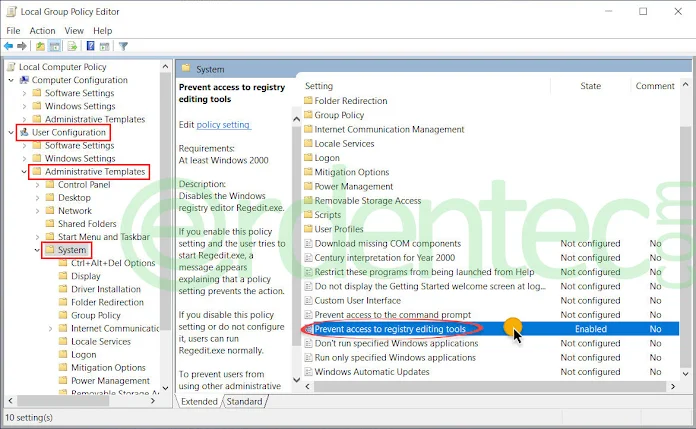Screen dimensions: 696x429
Task: Open the Help menu
Action: coord(103,31)
